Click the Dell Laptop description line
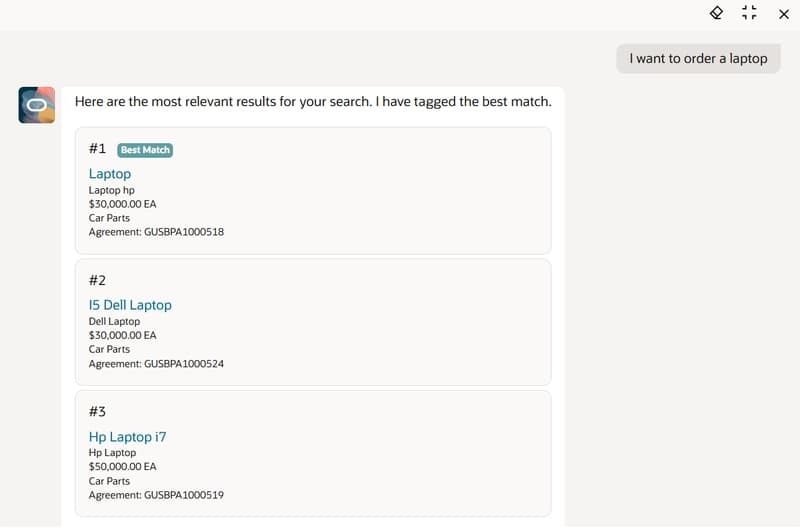Screen dimensions: 800x529 [114, 321]
